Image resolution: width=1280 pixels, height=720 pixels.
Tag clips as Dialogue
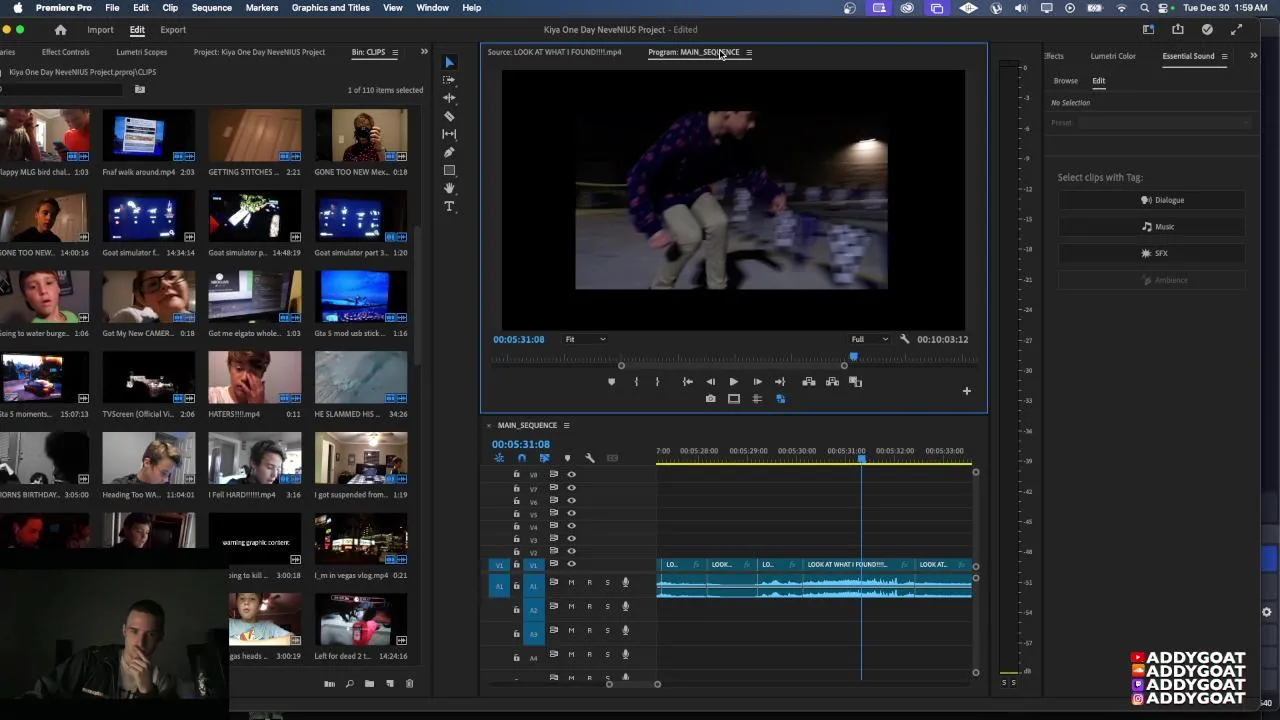[x=1153, y=200]
